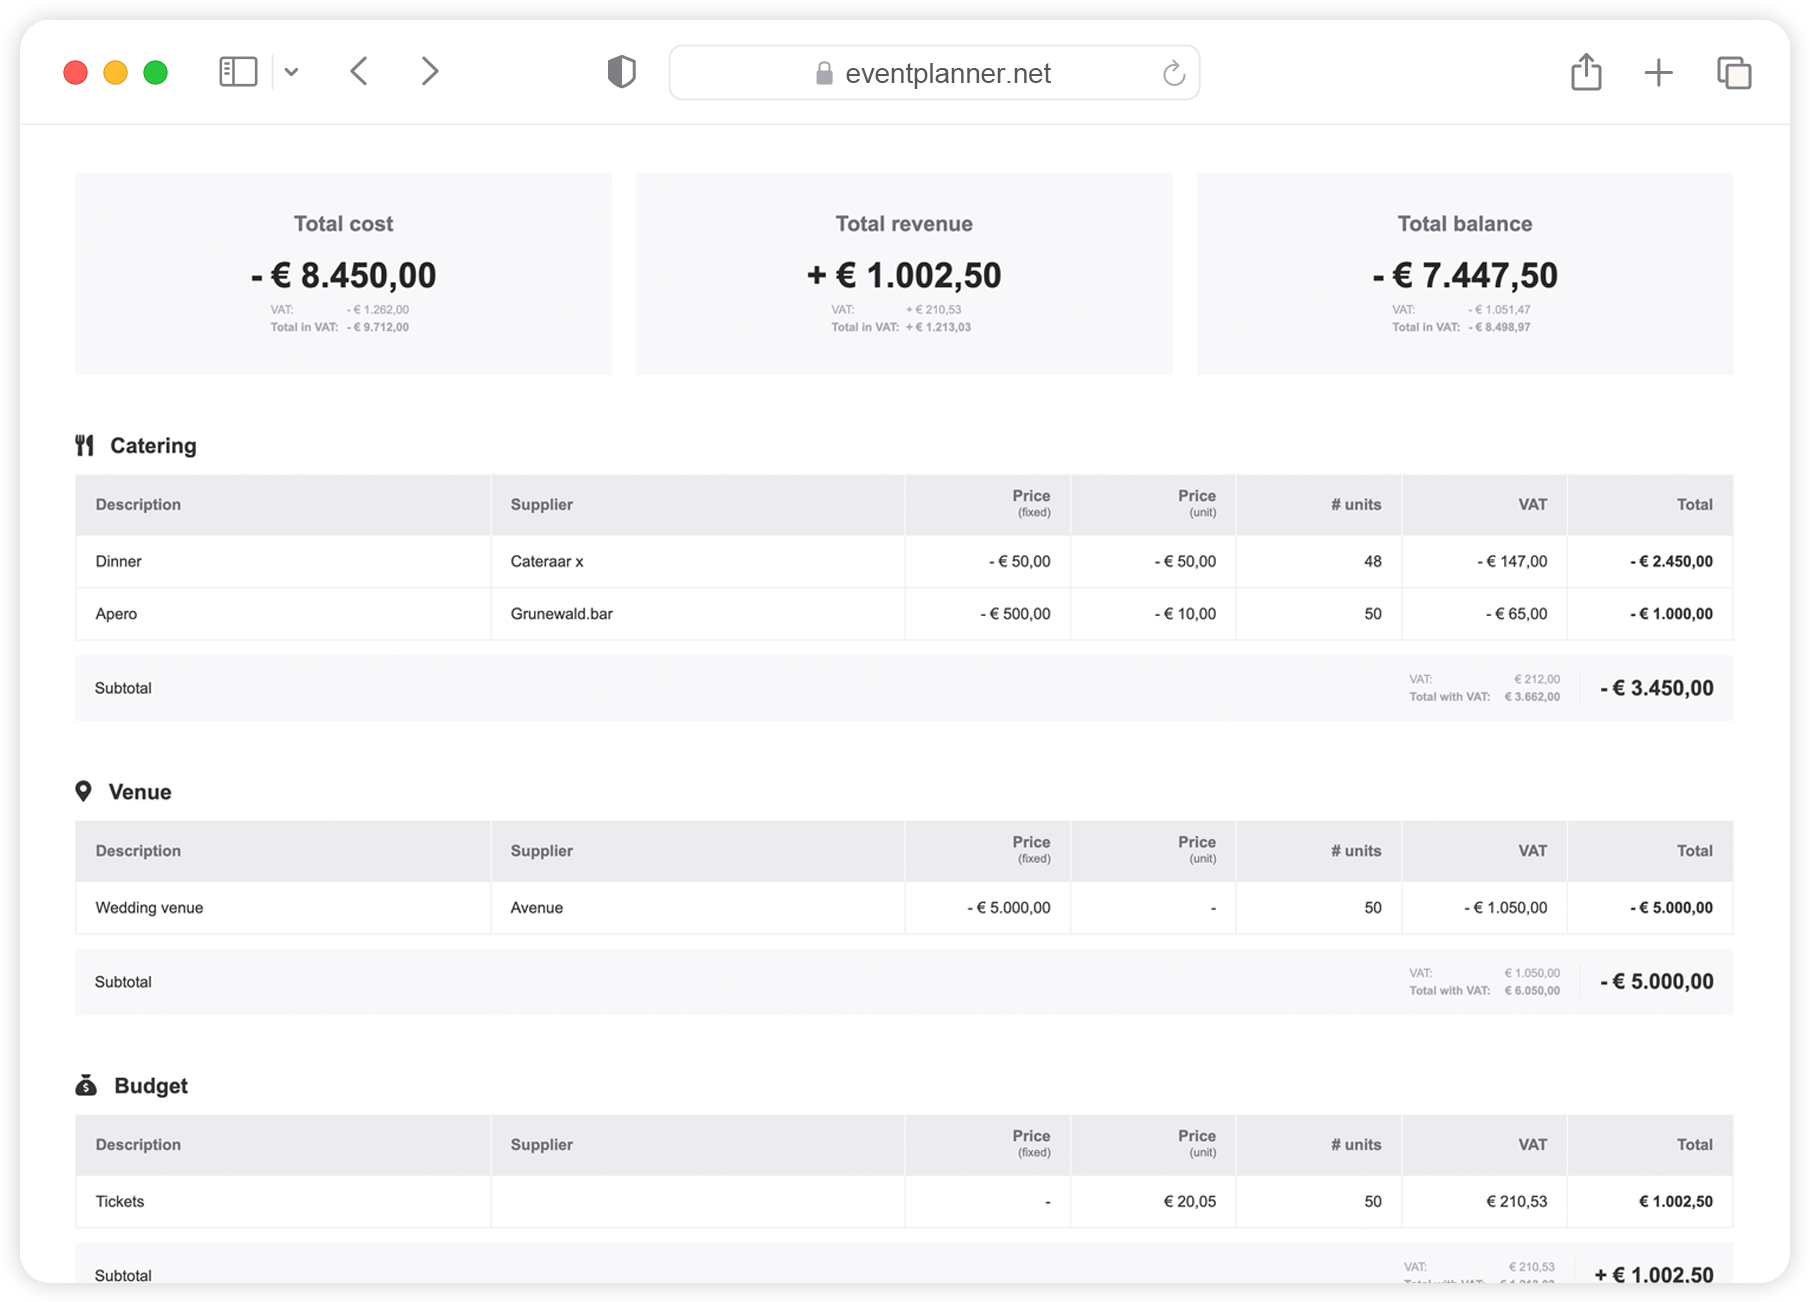The image size is (1810, 1302).
Task: Click the Catering fork-and-knife icon
Action: click(x=85, y=445)
